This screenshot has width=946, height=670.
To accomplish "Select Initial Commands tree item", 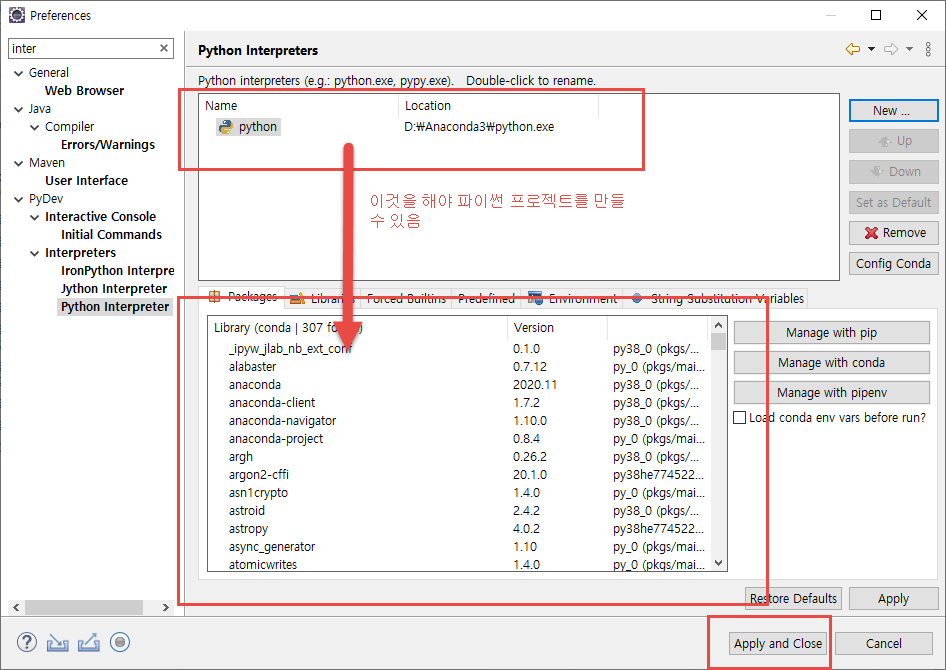I will point(112,235).
